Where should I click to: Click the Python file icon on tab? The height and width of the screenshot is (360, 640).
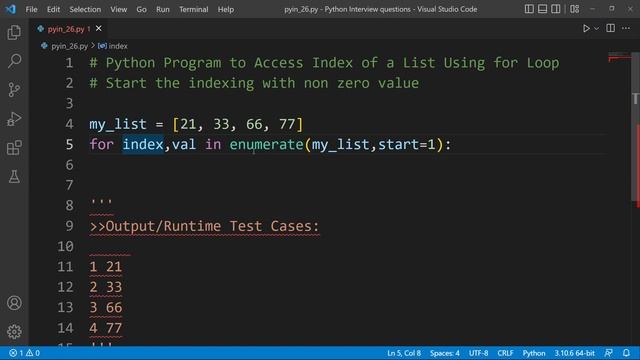point(40,29)
